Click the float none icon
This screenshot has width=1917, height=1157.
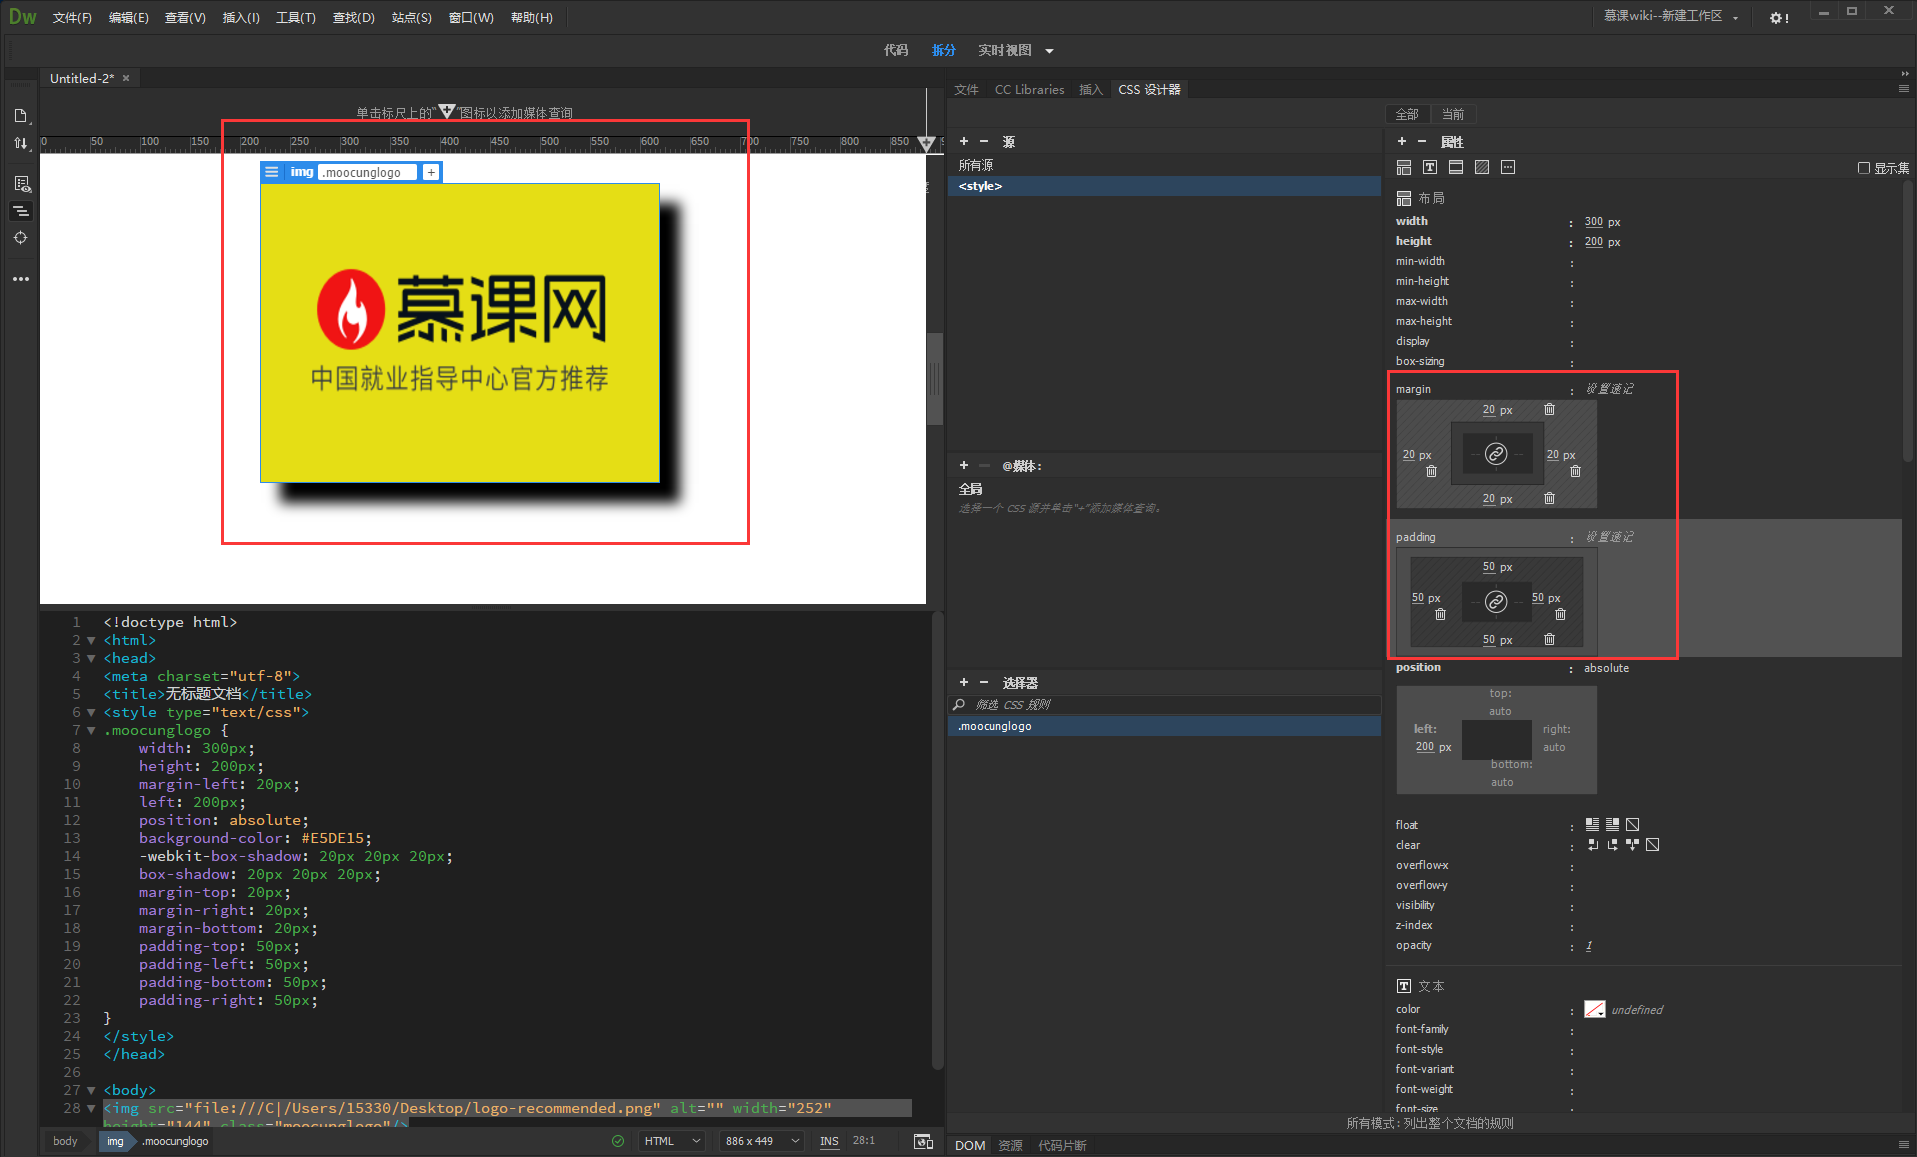coord(1632,825)
